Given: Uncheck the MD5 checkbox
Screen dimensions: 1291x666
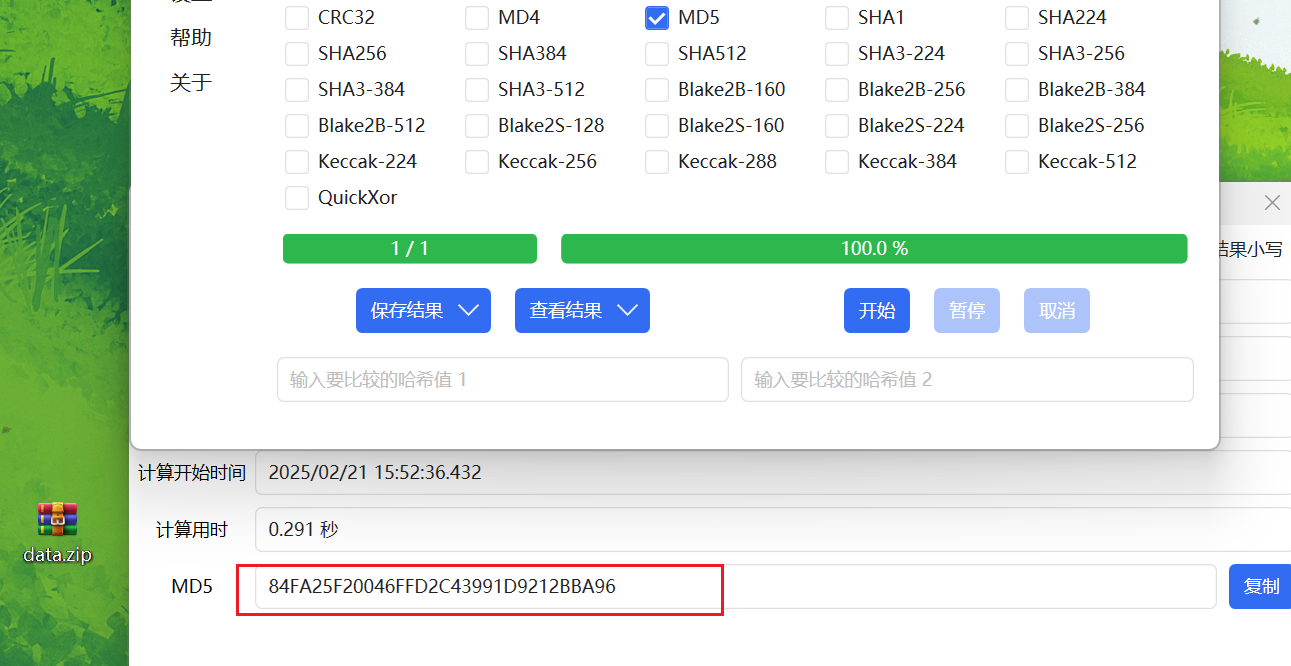Looking at the screenshot, I should point(657,18).
